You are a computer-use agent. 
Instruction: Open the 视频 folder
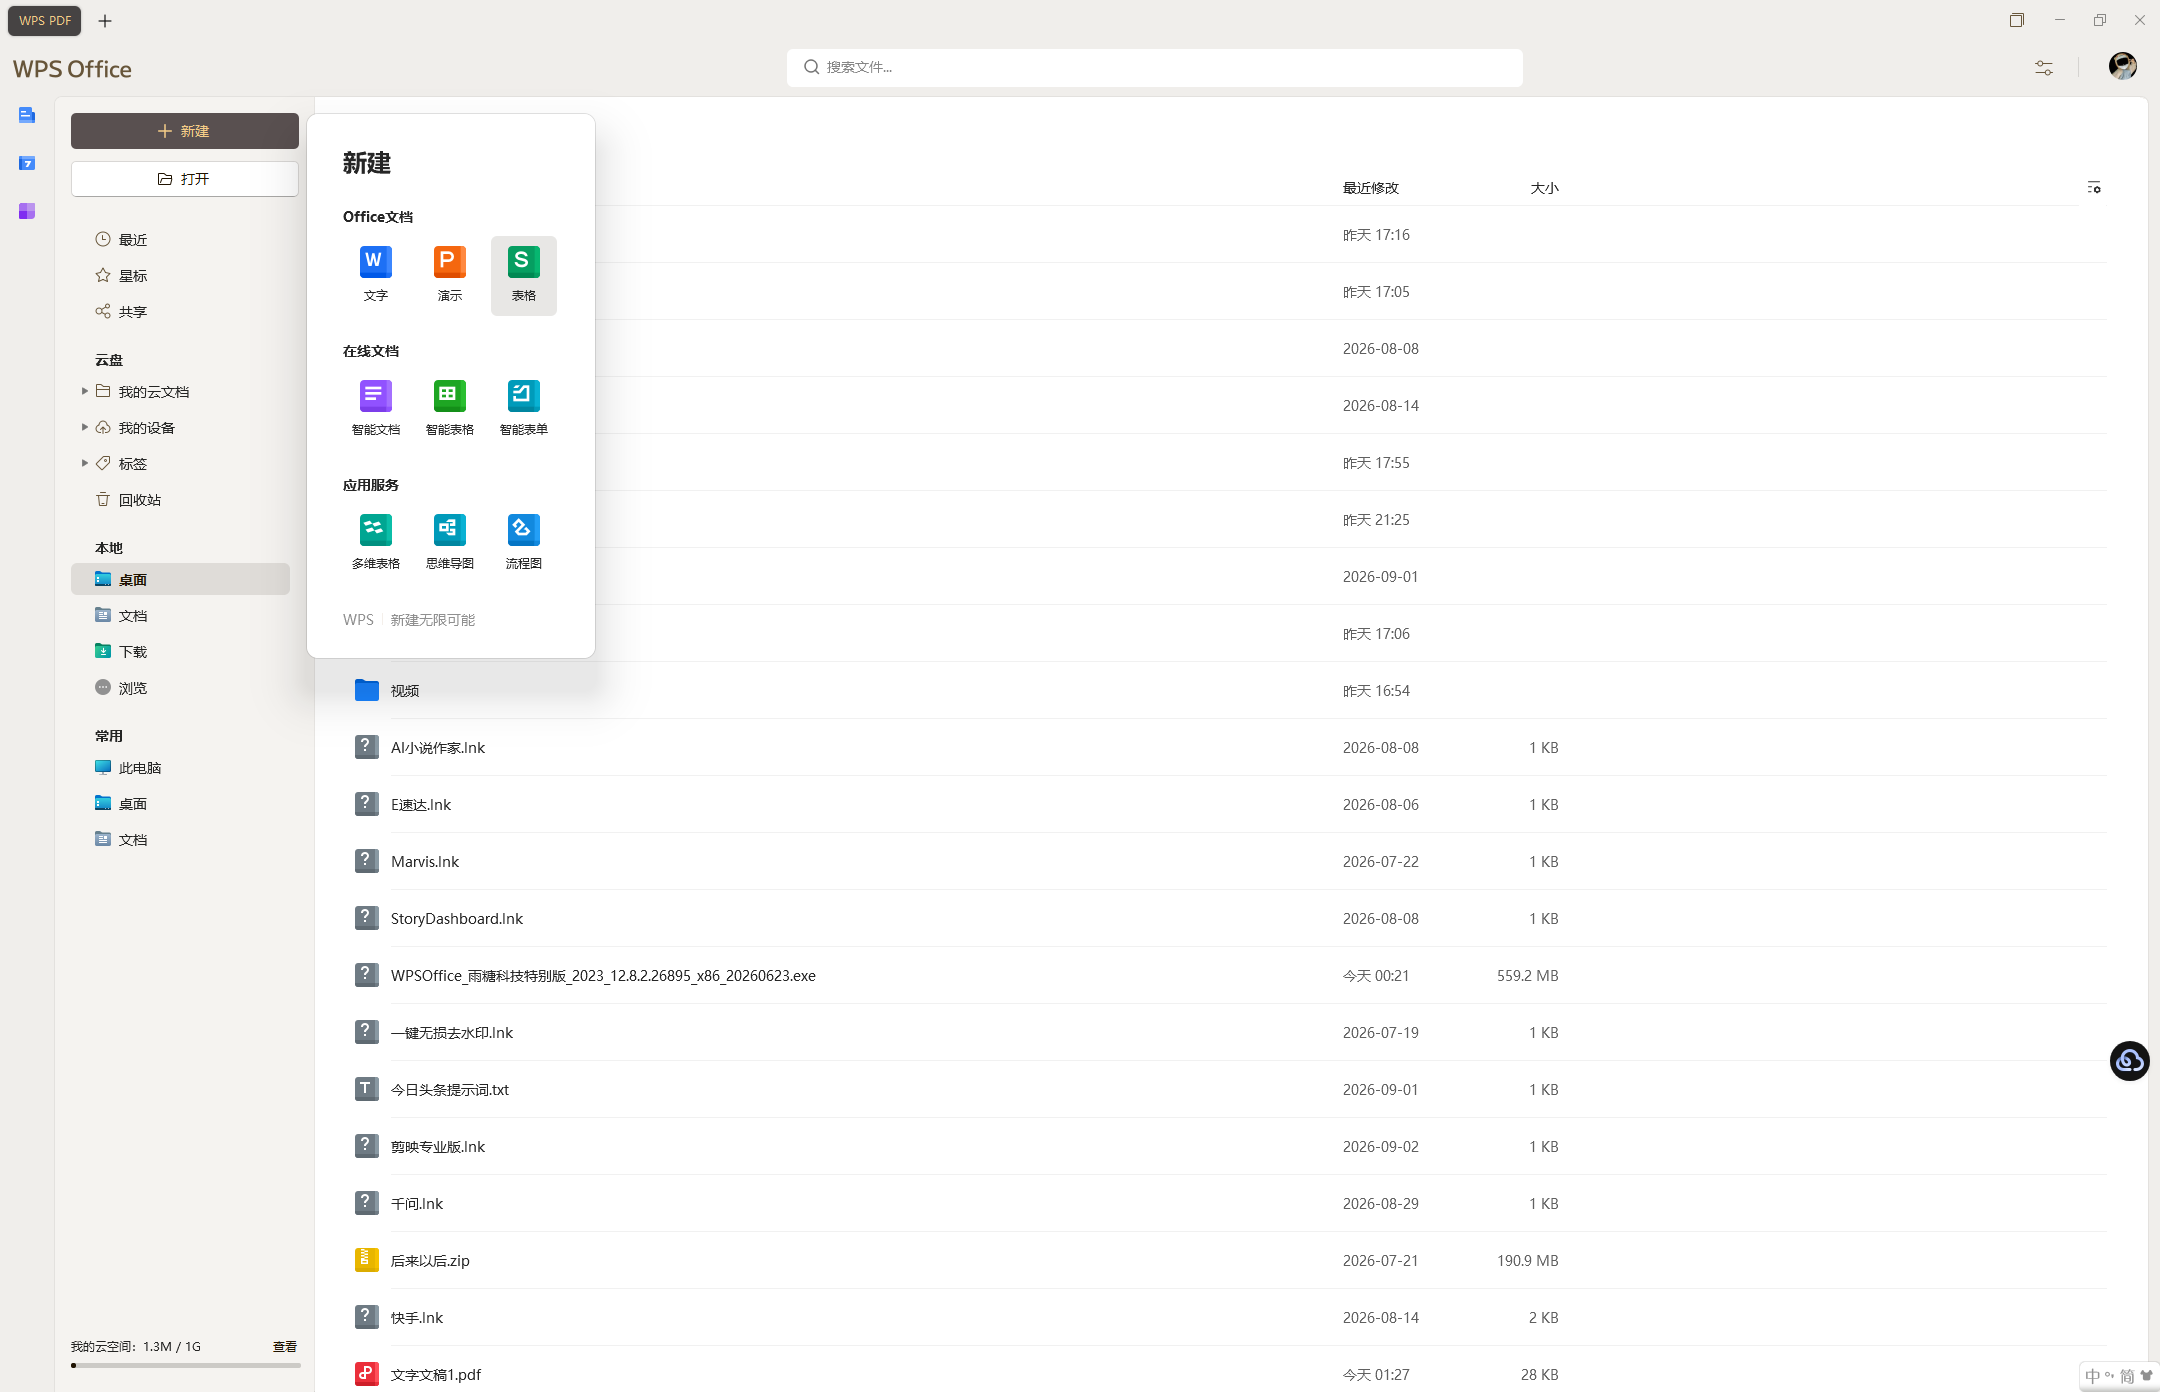coord(404,691)
